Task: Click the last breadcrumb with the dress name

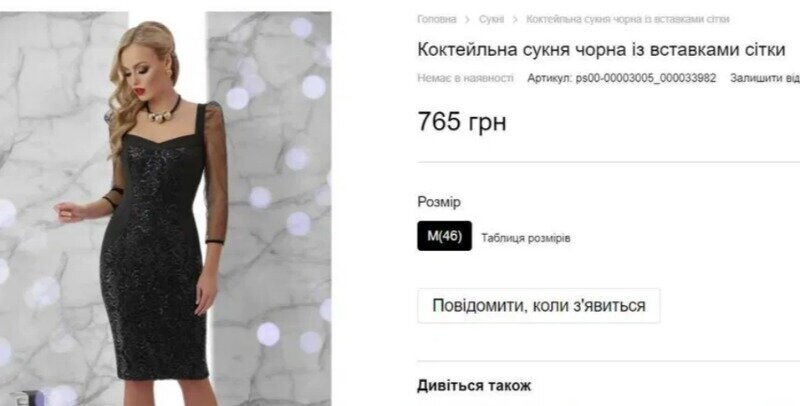Action: pyautogui.click(x=628, y=19)
